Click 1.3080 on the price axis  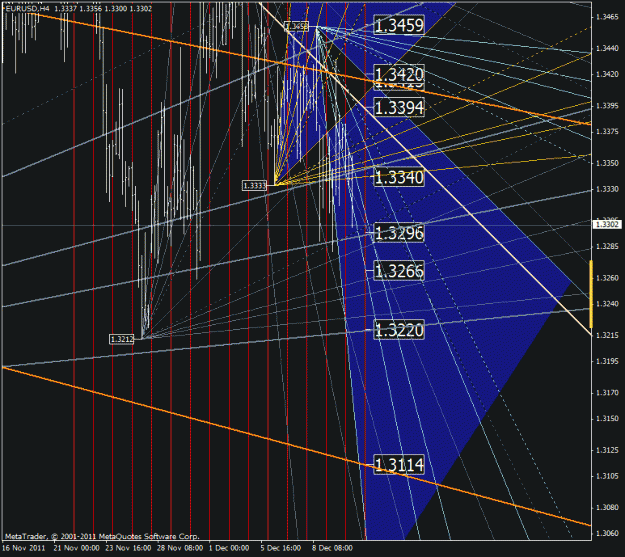(607, 508)
